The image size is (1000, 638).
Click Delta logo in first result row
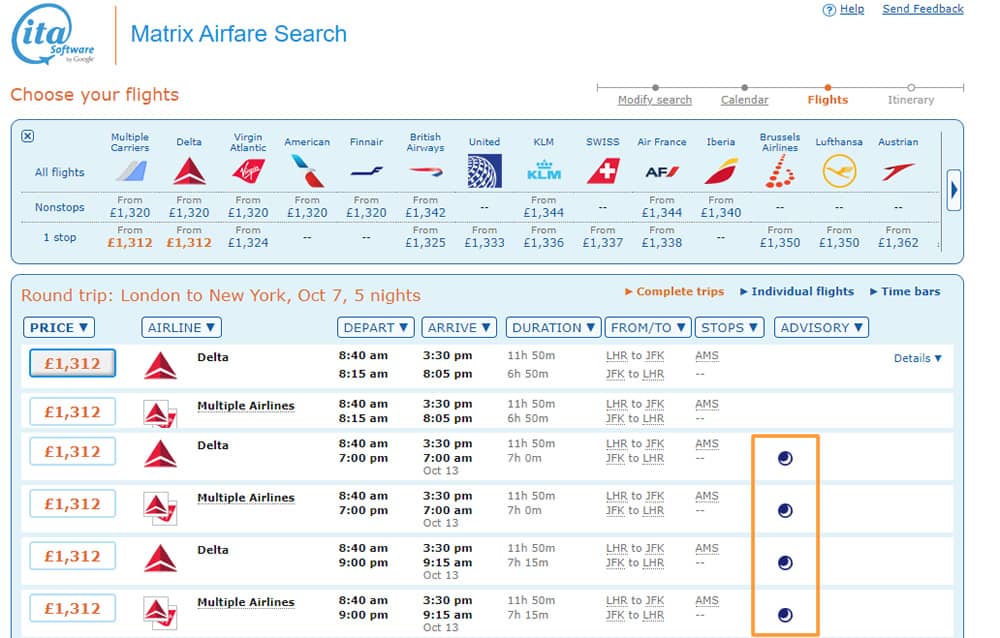(161, 366)
